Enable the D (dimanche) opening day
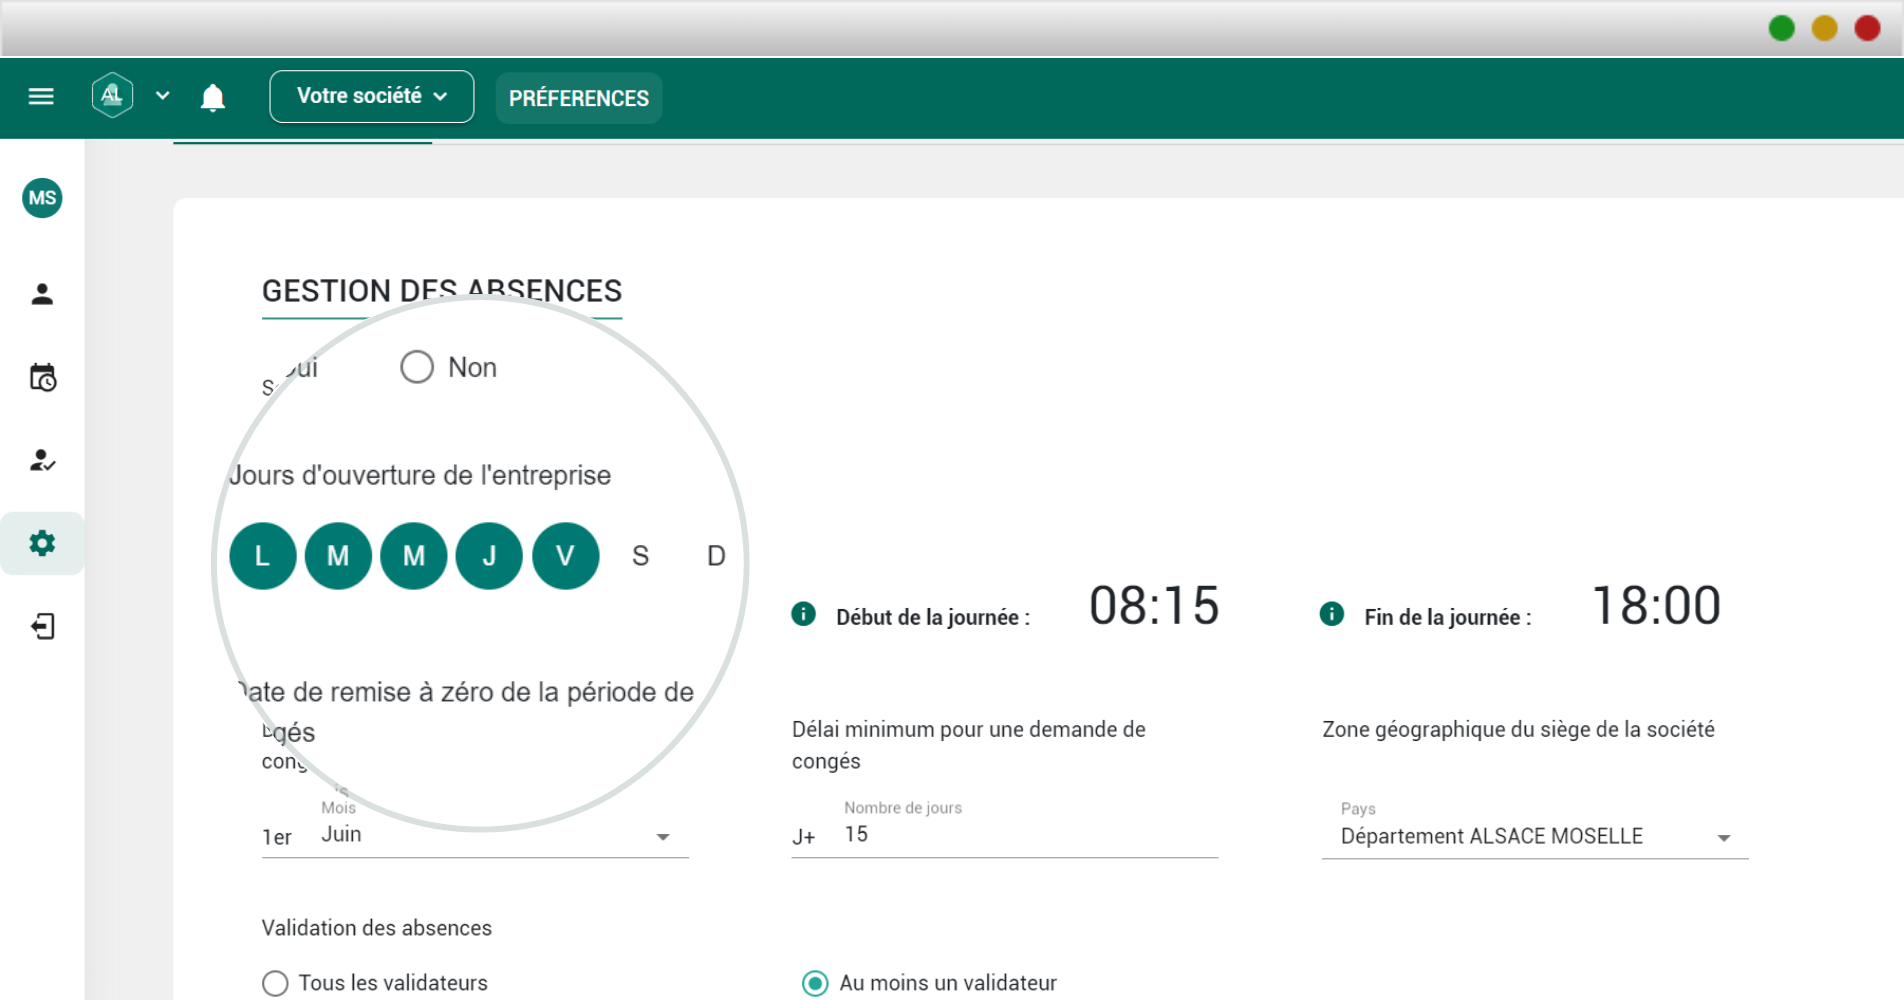The height and width of the screenshot is (1000, 1904). tap(716, 556)
